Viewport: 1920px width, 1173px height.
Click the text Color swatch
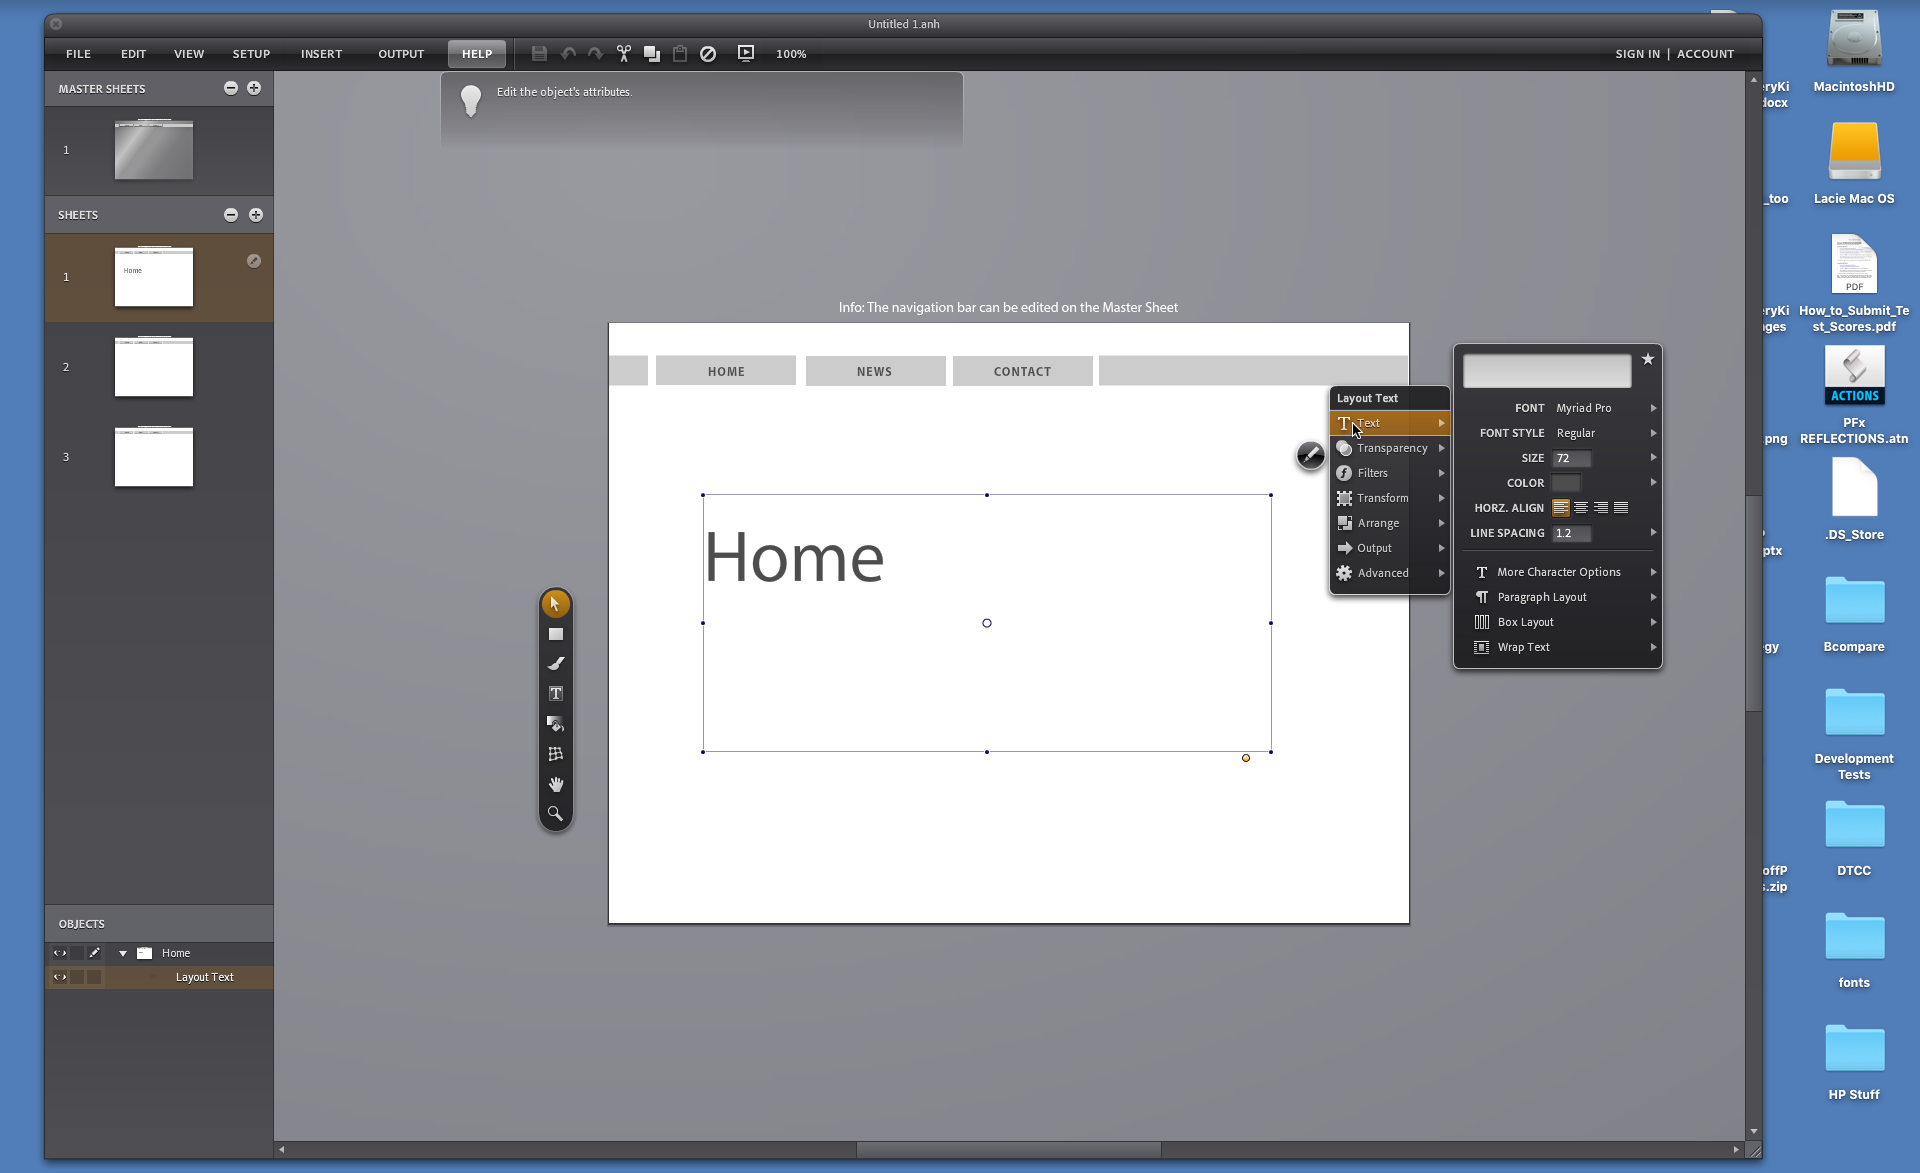point(1565,483)
